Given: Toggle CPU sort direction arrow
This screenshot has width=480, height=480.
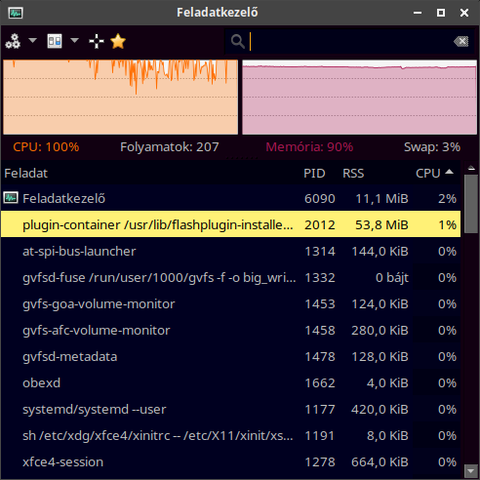Looking at the screenshot, I should 449,172.
